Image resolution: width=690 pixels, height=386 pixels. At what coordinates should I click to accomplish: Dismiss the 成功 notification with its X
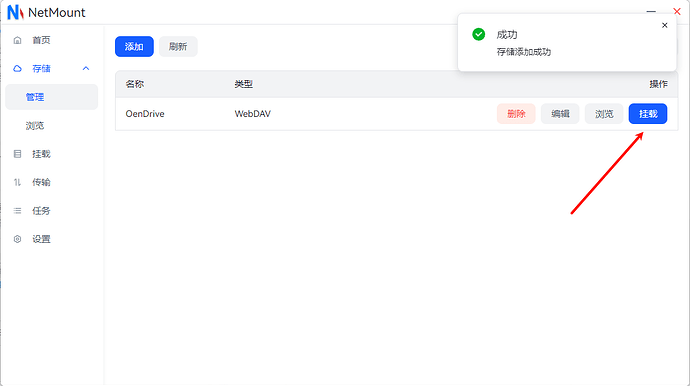664,26
